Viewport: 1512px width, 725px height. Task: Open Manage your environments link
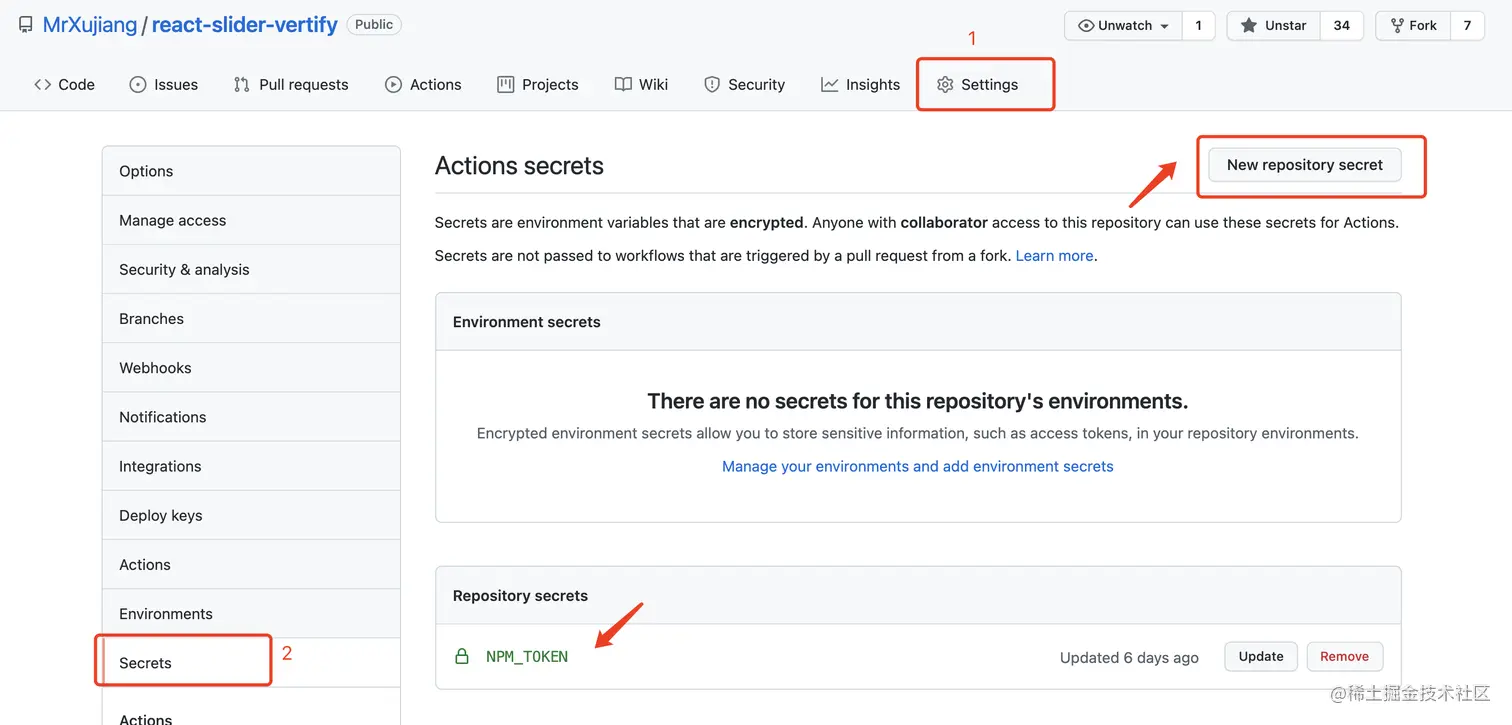(917, 466)
